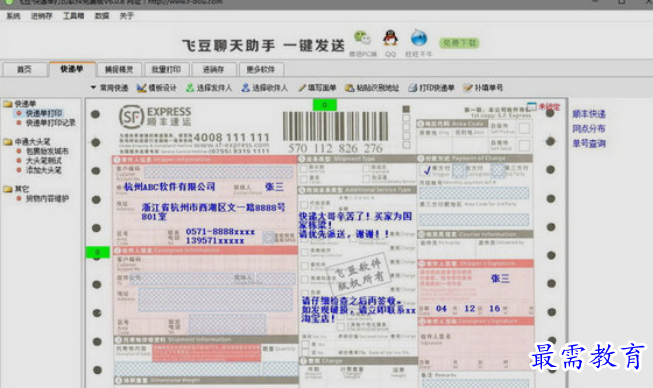The width and height of the screenshot is (653, 388).
Task: Open the 数据 menu
Action: (x=102, y=16)
